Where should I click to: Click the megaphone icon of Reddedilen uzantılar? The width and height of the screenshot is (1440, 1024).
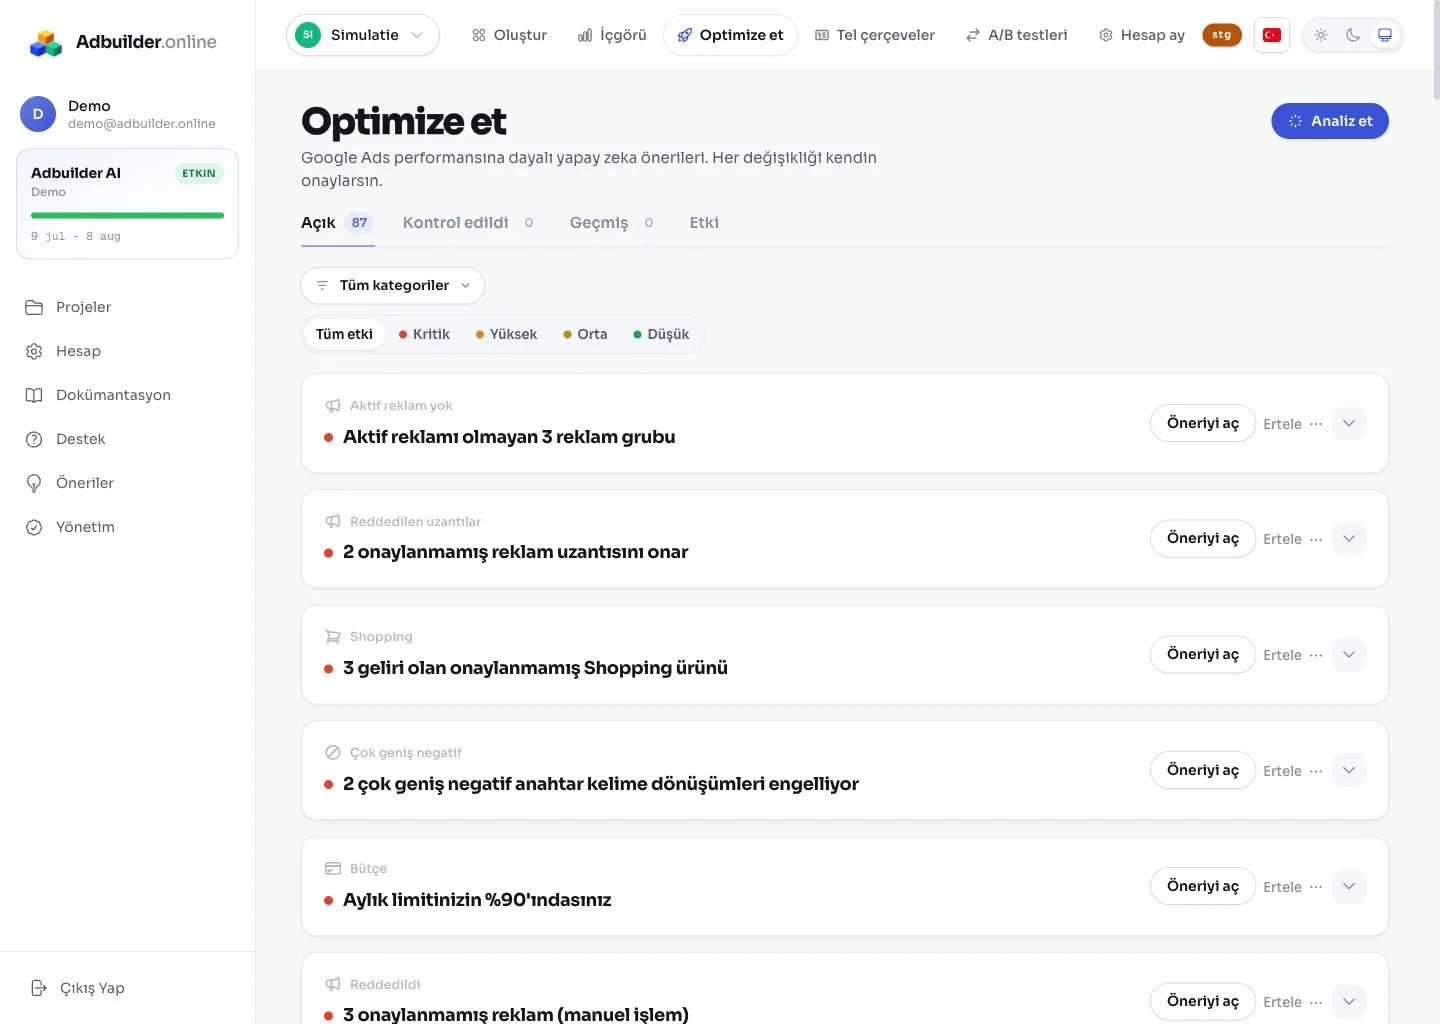(333, 521)
